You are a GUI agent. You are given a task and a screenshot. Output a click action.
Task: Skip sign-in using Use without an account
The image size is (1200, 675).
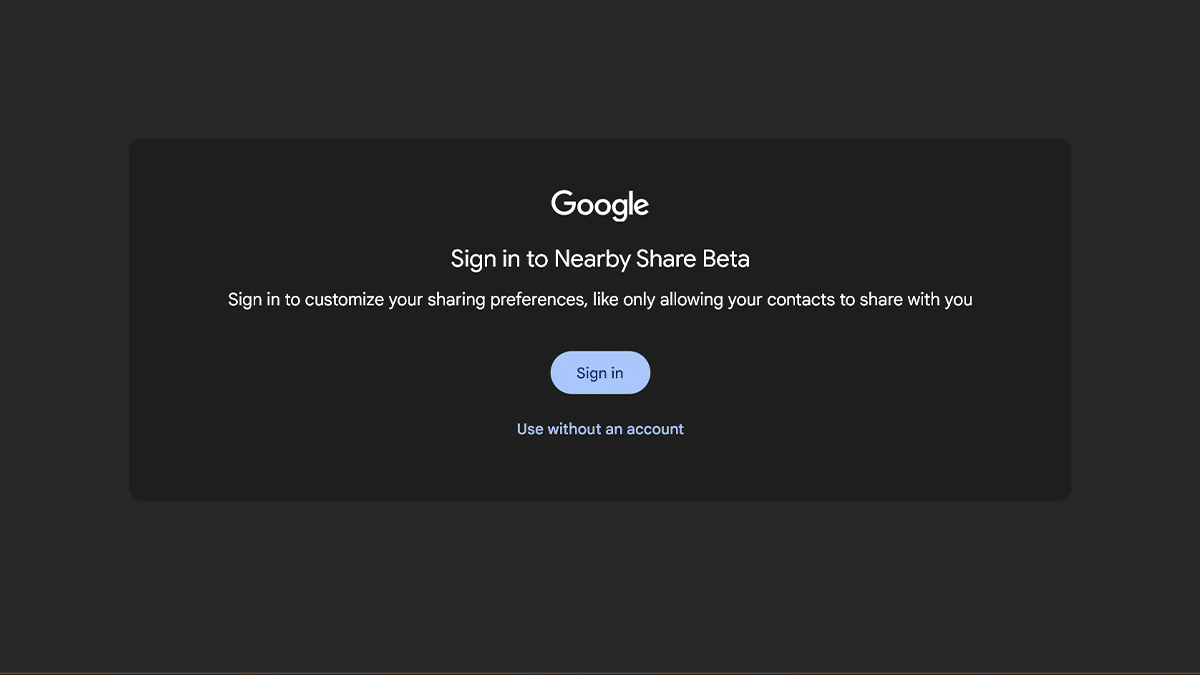click(x=600, y=429)
